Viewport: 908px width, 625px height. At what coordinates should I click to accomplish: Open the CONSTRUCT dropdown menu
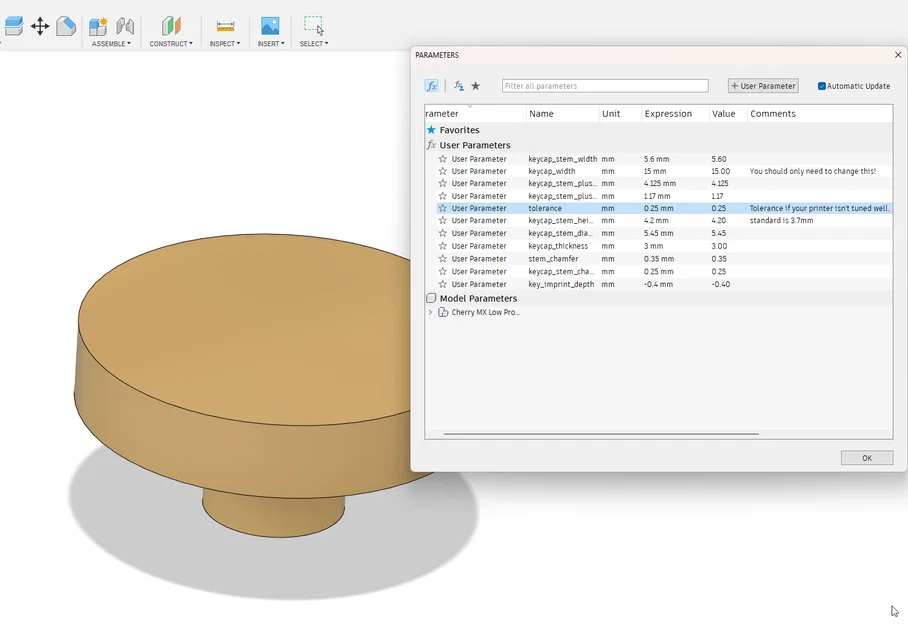171,43
